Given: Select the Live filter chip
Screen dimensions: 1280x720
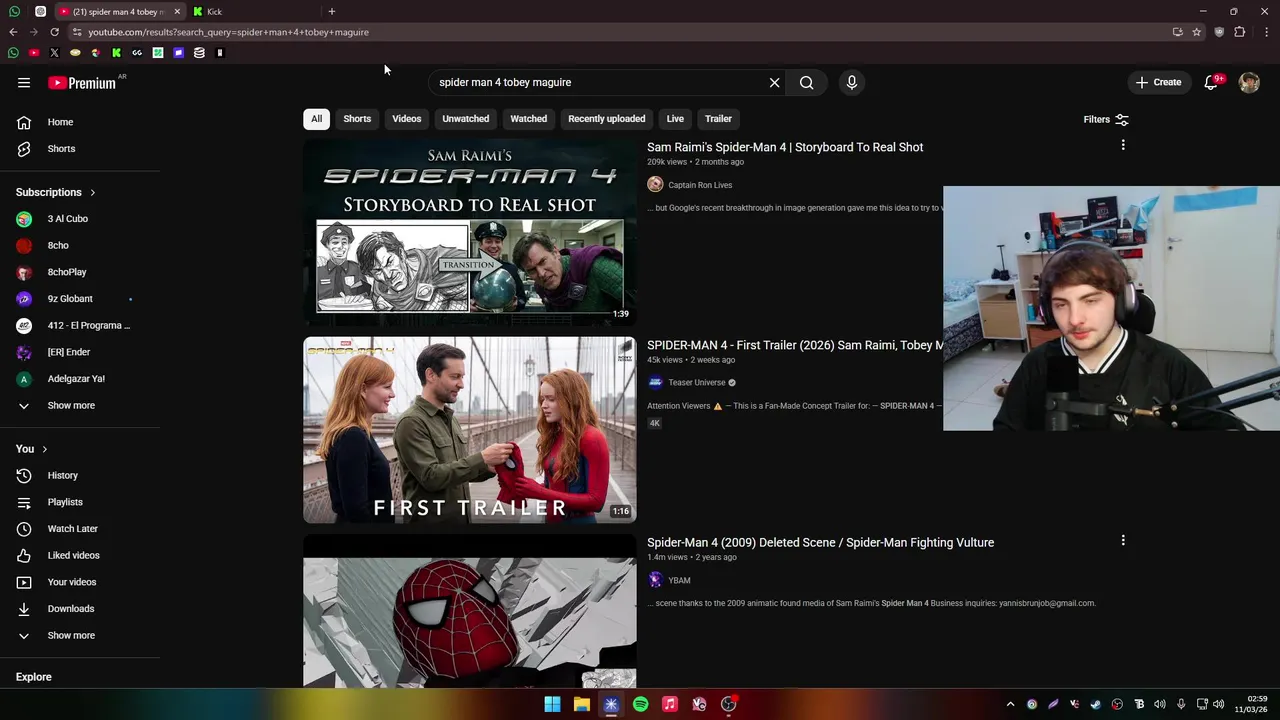Looking at the screenshot, I should (675, 119).
